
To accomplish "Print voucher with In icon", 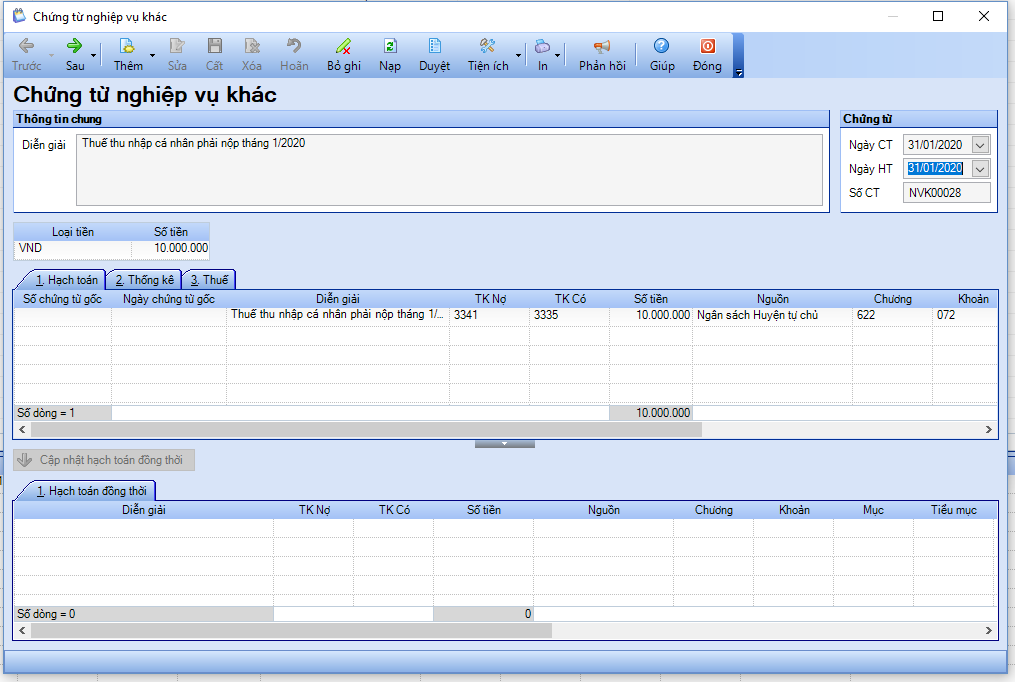I will click(x=542, y=55).
